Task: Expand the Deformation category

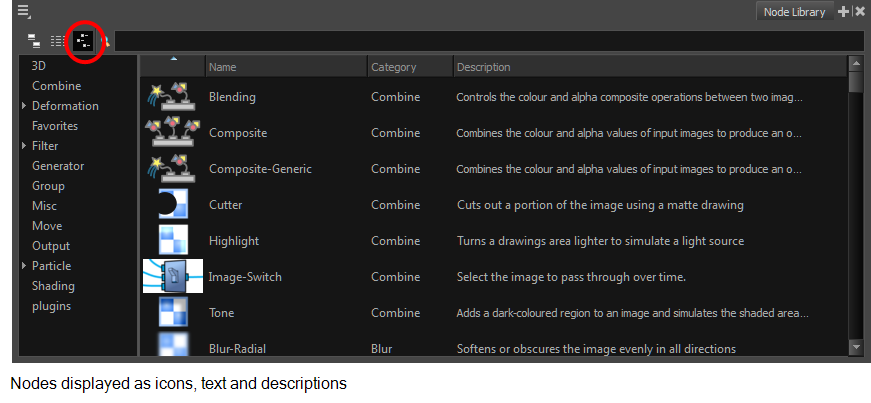Action: pos(24,106)
